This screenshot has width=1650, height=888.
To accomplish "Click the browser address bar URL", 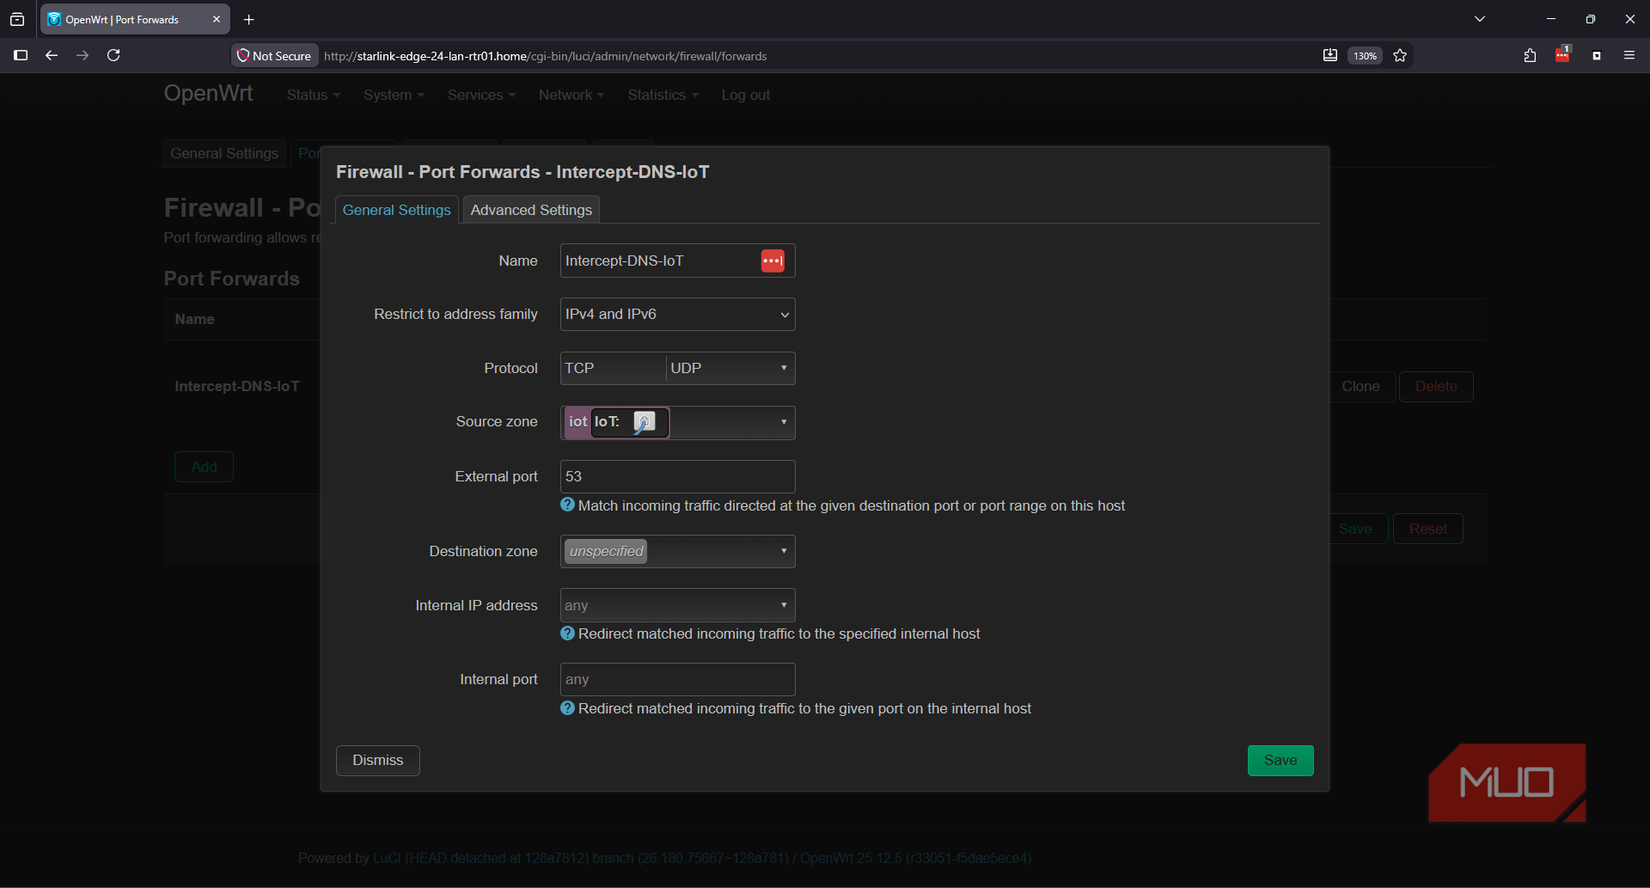I will coord(545,56).
